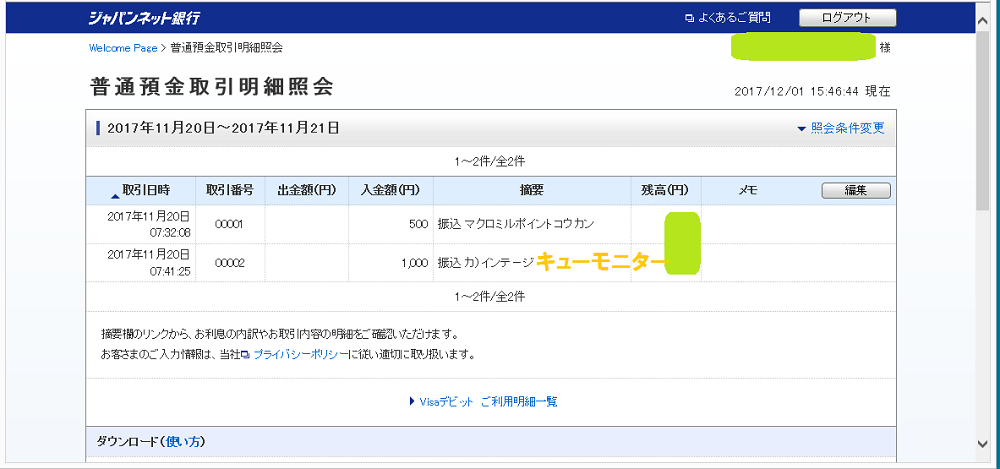
Task: Open the プライバシーポリシー link
Action: (299, 354)
